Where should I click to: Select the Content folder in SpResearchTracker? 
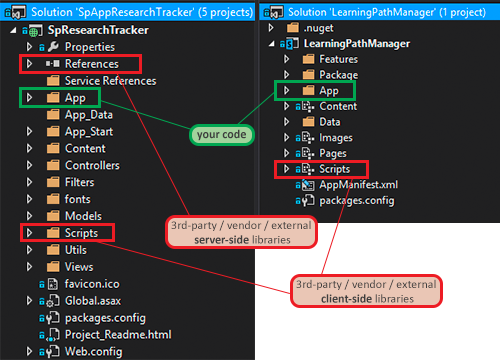click(85, 148)
